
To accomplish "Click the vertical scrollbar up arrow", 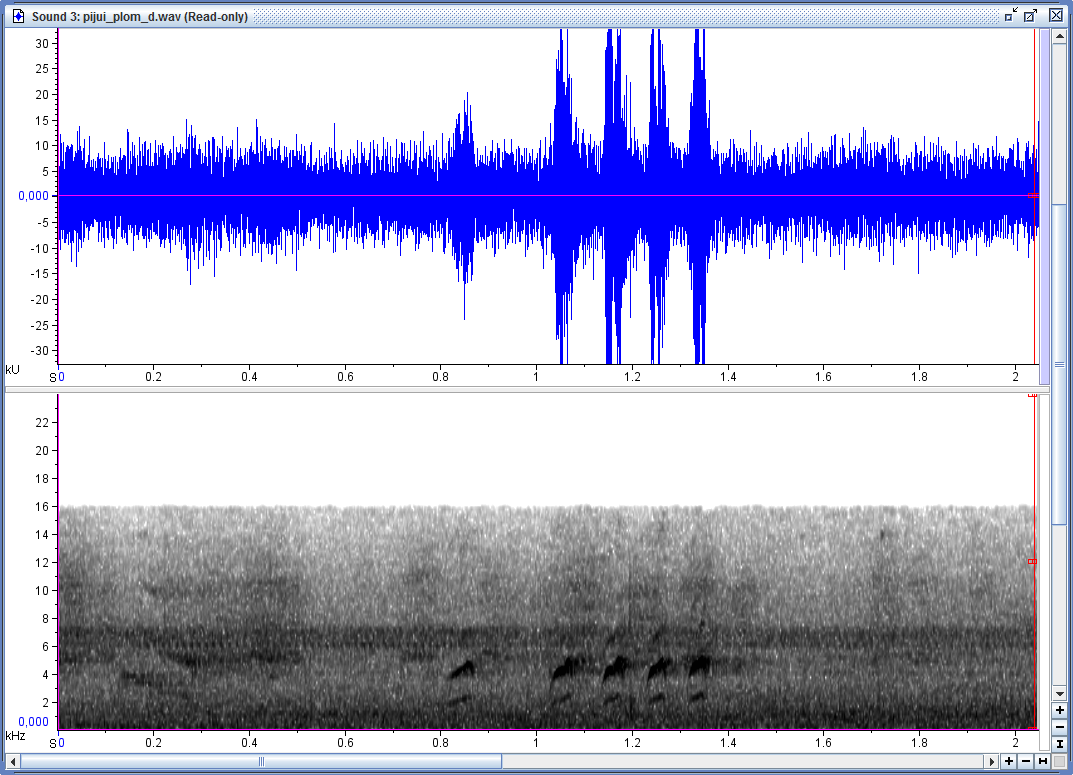I will pos(1059,36).
